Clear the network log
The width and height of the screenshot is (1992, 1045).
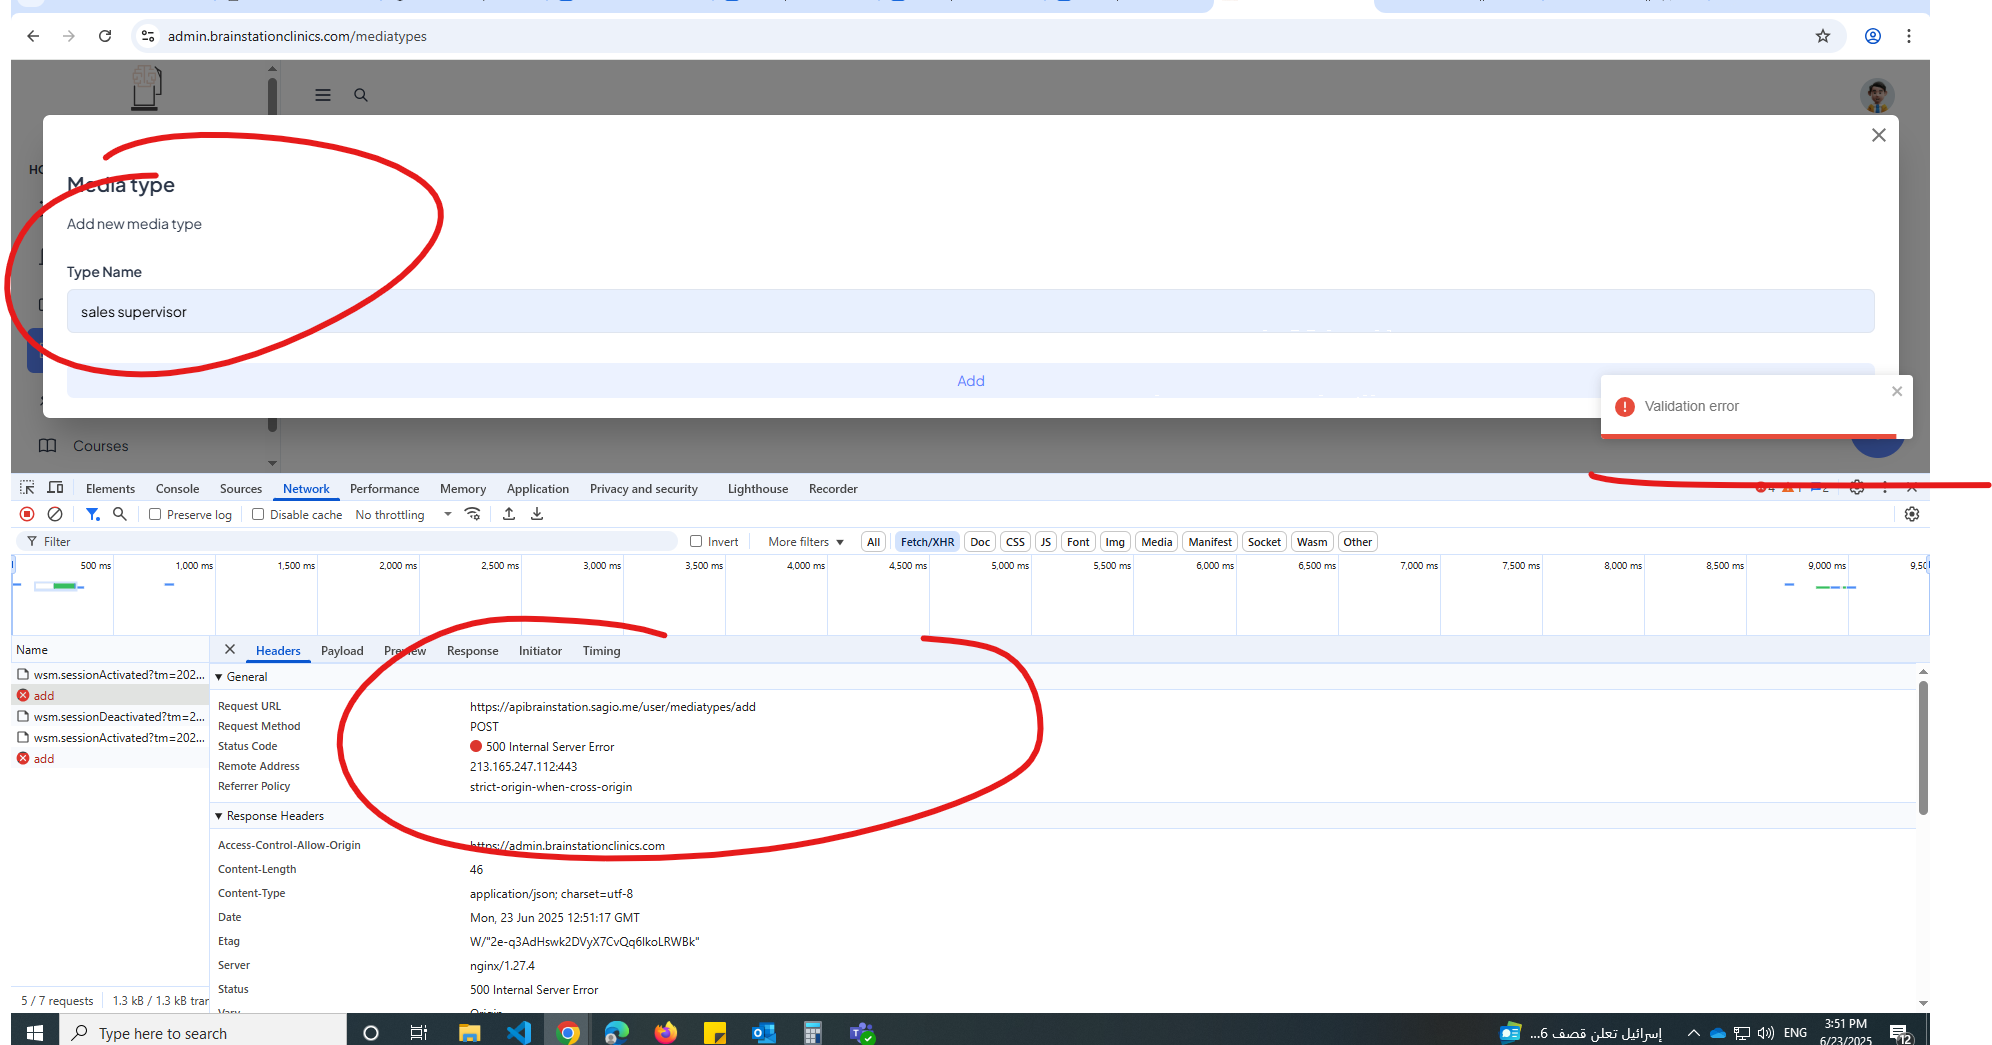point(55,514)
